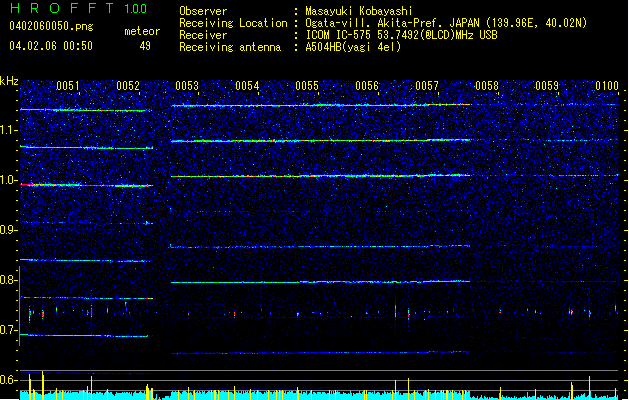Select the file name 0402060050.png

coord(51,27)
